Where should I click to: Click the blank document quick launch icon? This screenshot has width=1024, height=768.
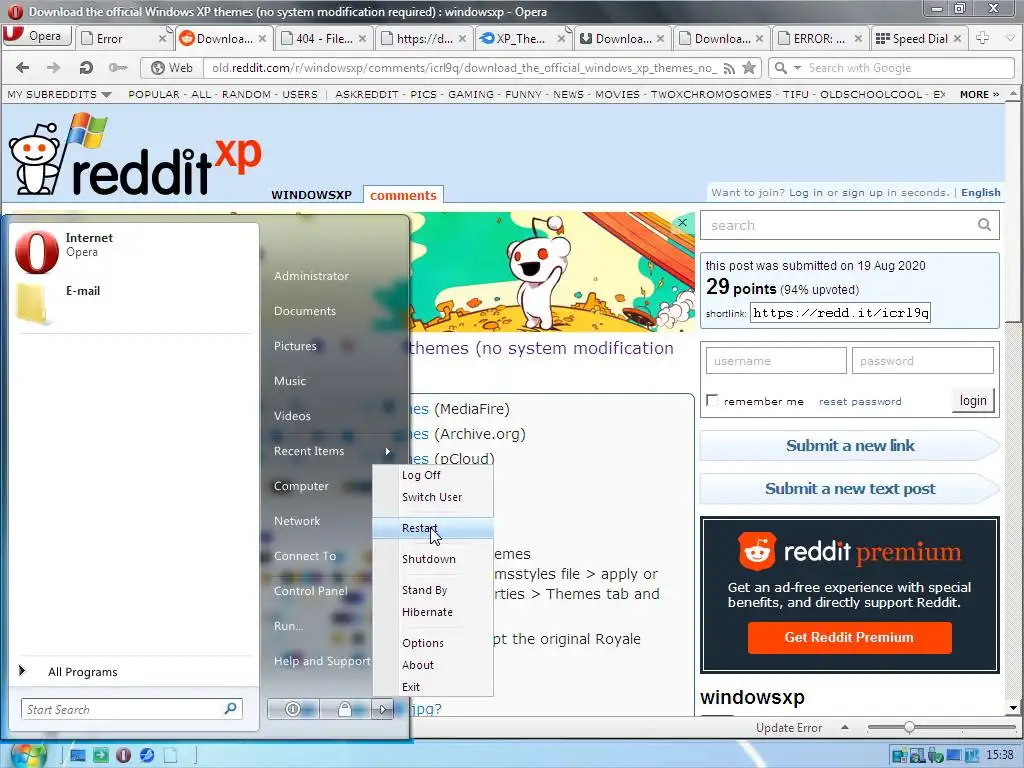pos(170,756)
